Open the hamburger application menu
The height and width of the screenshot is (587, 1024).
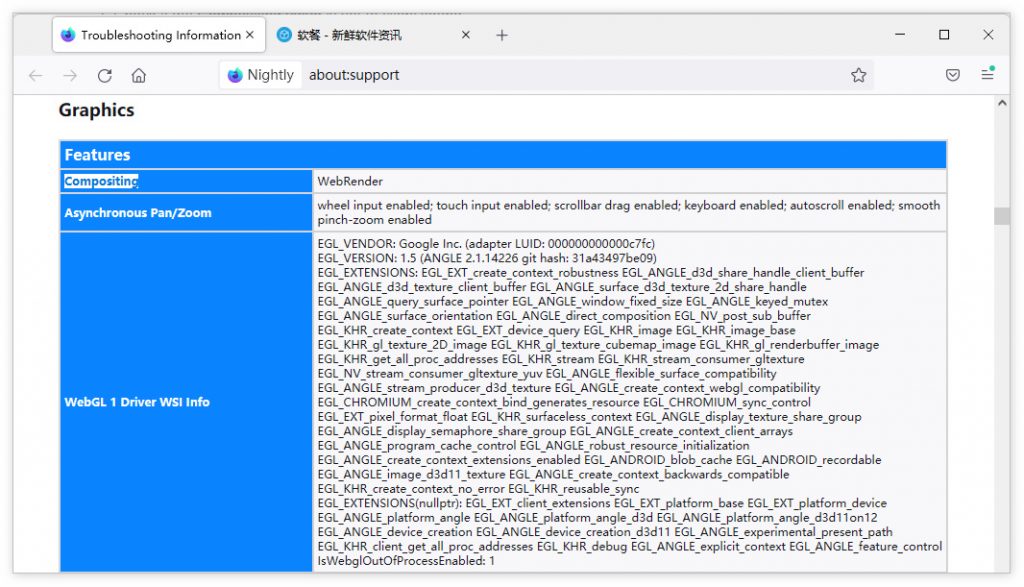[987, 75]
